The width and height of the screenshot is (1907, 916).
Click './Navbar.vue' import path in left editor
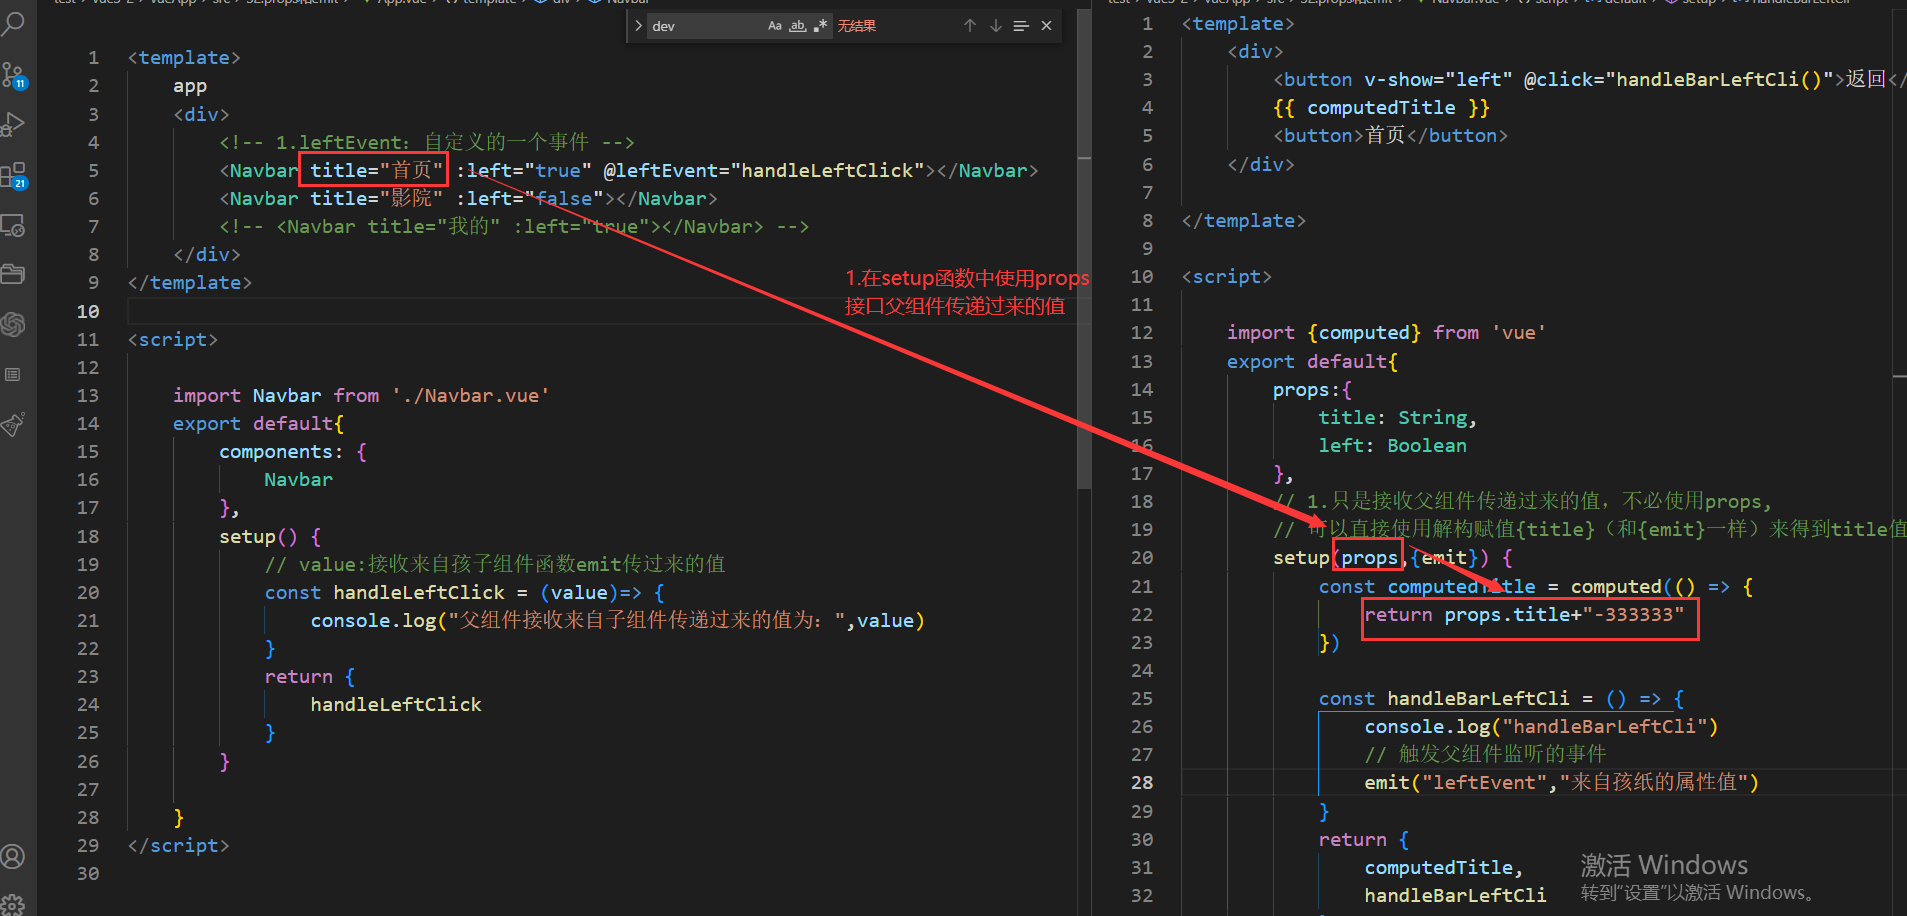click(x=470, y=395)
